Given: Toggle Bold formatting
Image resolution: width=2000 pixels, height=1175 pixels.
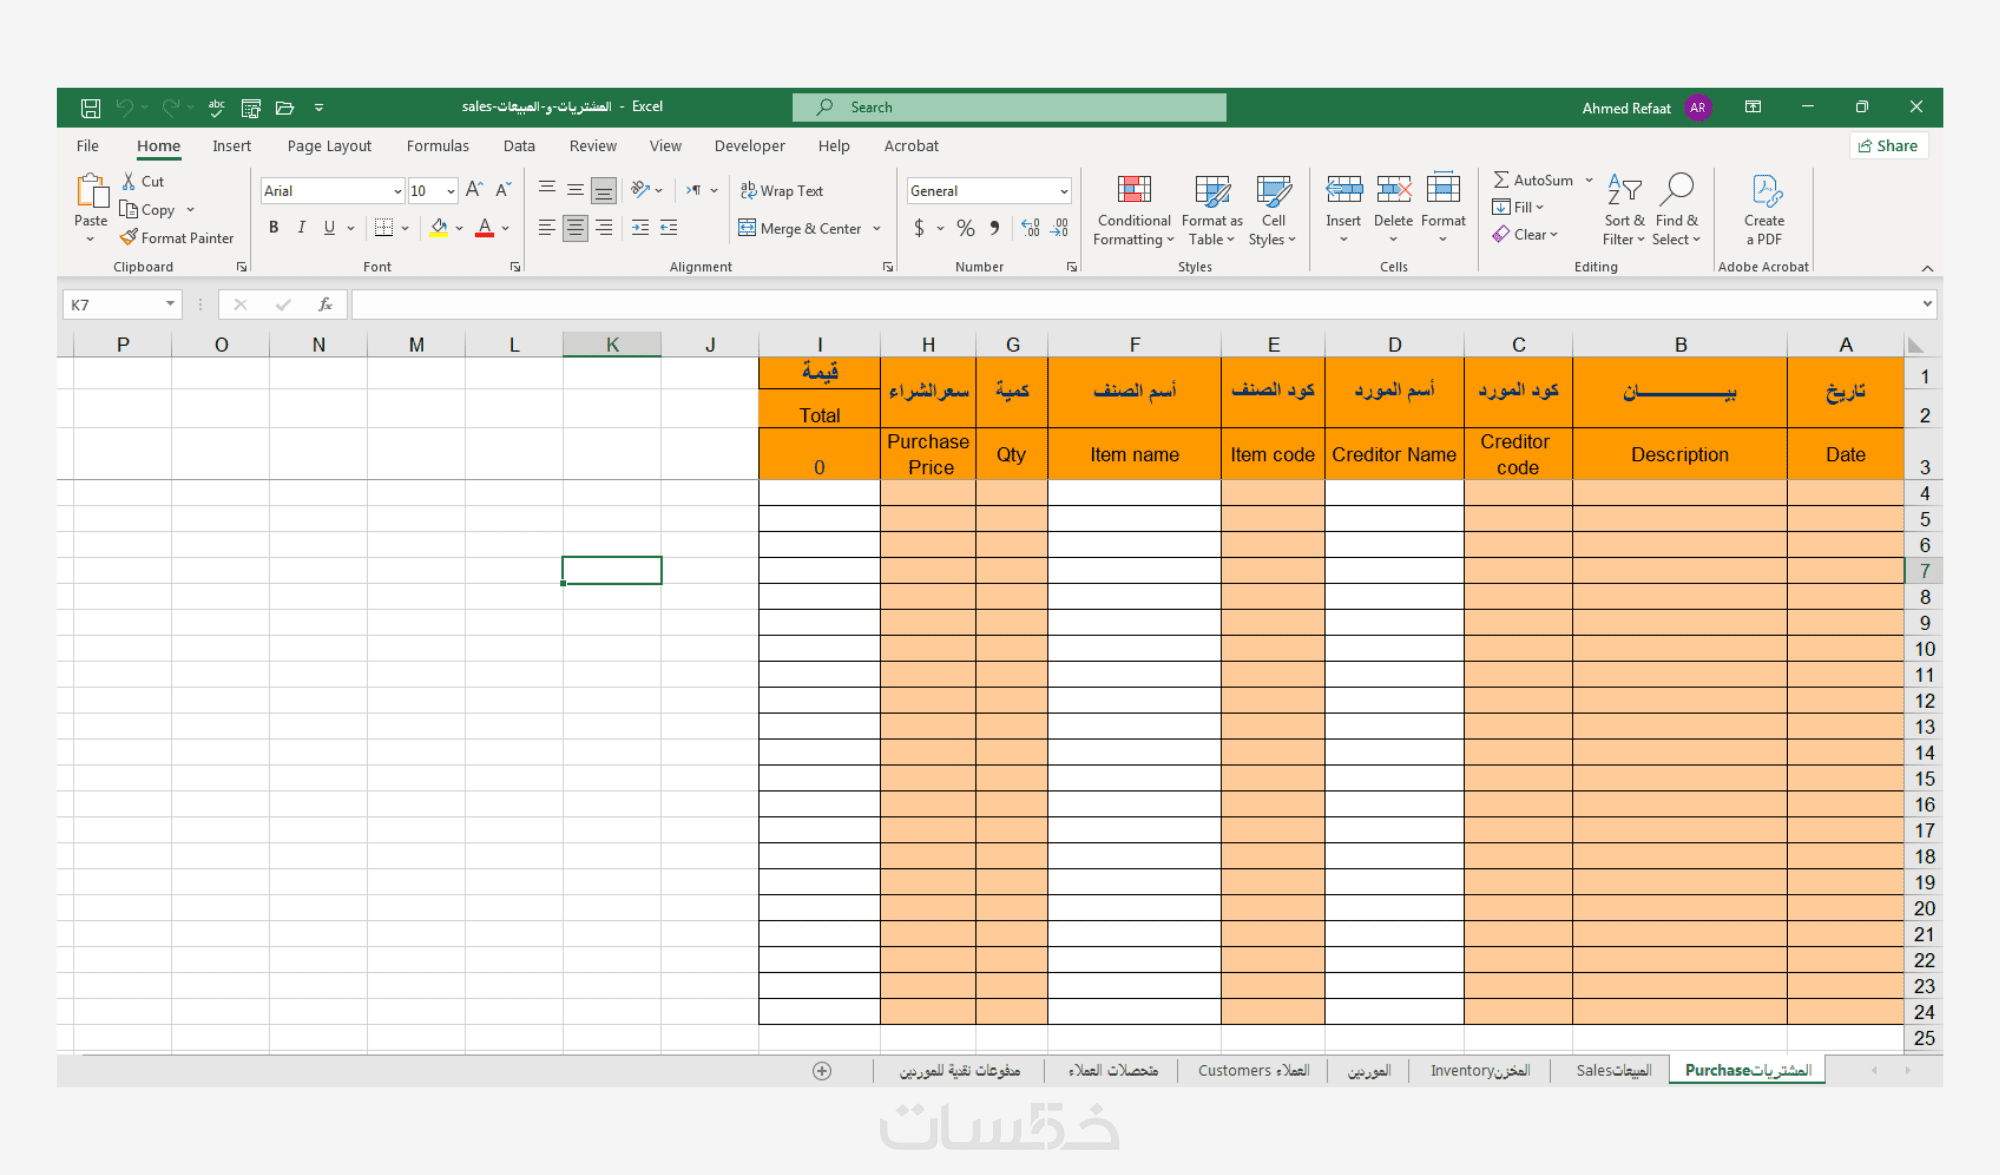Looking at the screenshot, I should (x=273, y=227).
